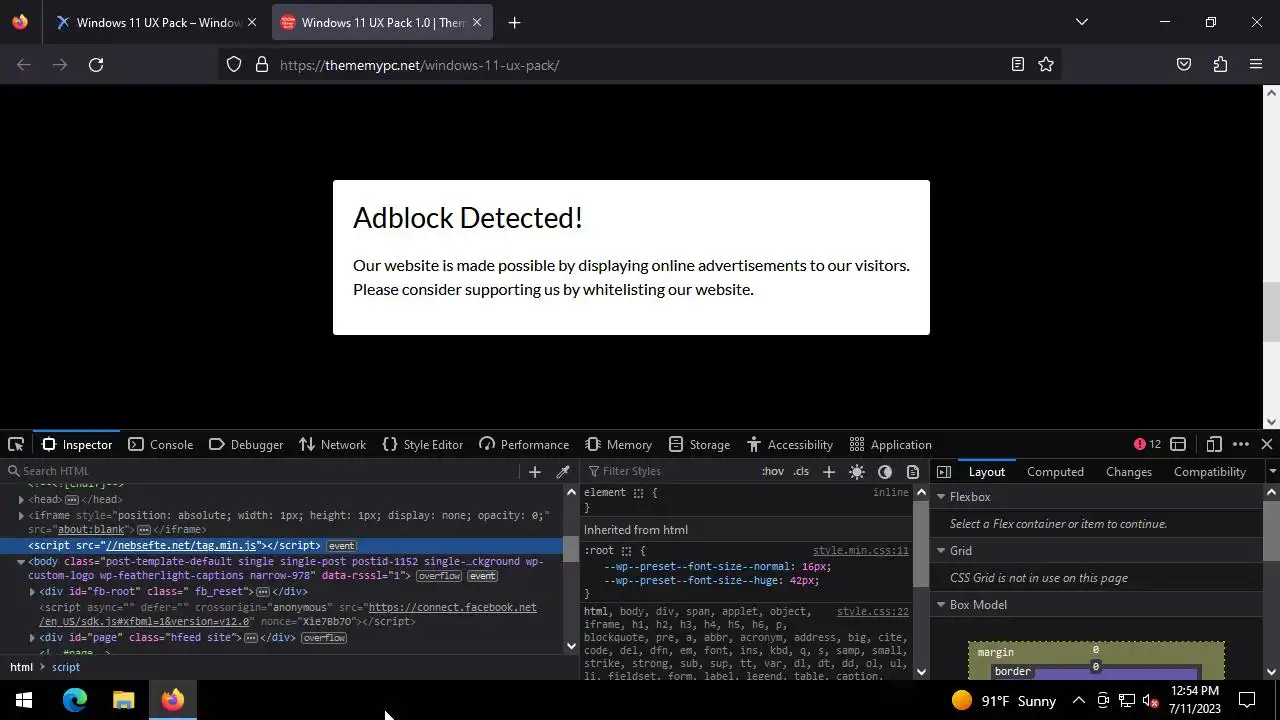Switch to the Performance tab
Image resolution: width=1280 pixels, height=720 pixels.
tap(524, 444)
